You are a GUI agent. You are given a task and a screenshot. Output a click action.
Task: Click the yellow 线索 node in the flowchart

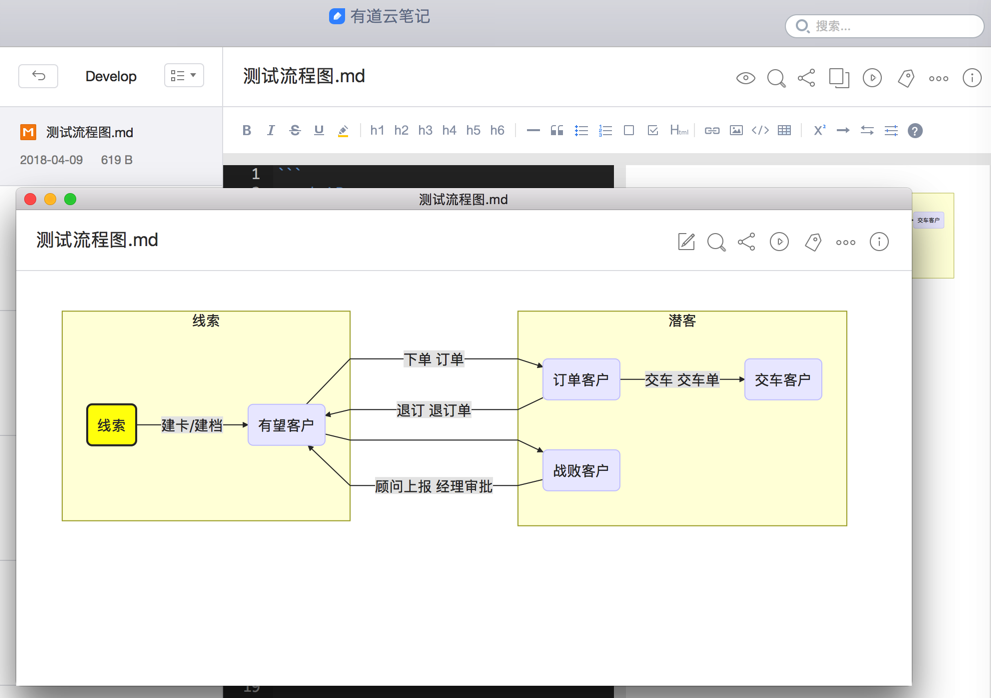(111, 425)
